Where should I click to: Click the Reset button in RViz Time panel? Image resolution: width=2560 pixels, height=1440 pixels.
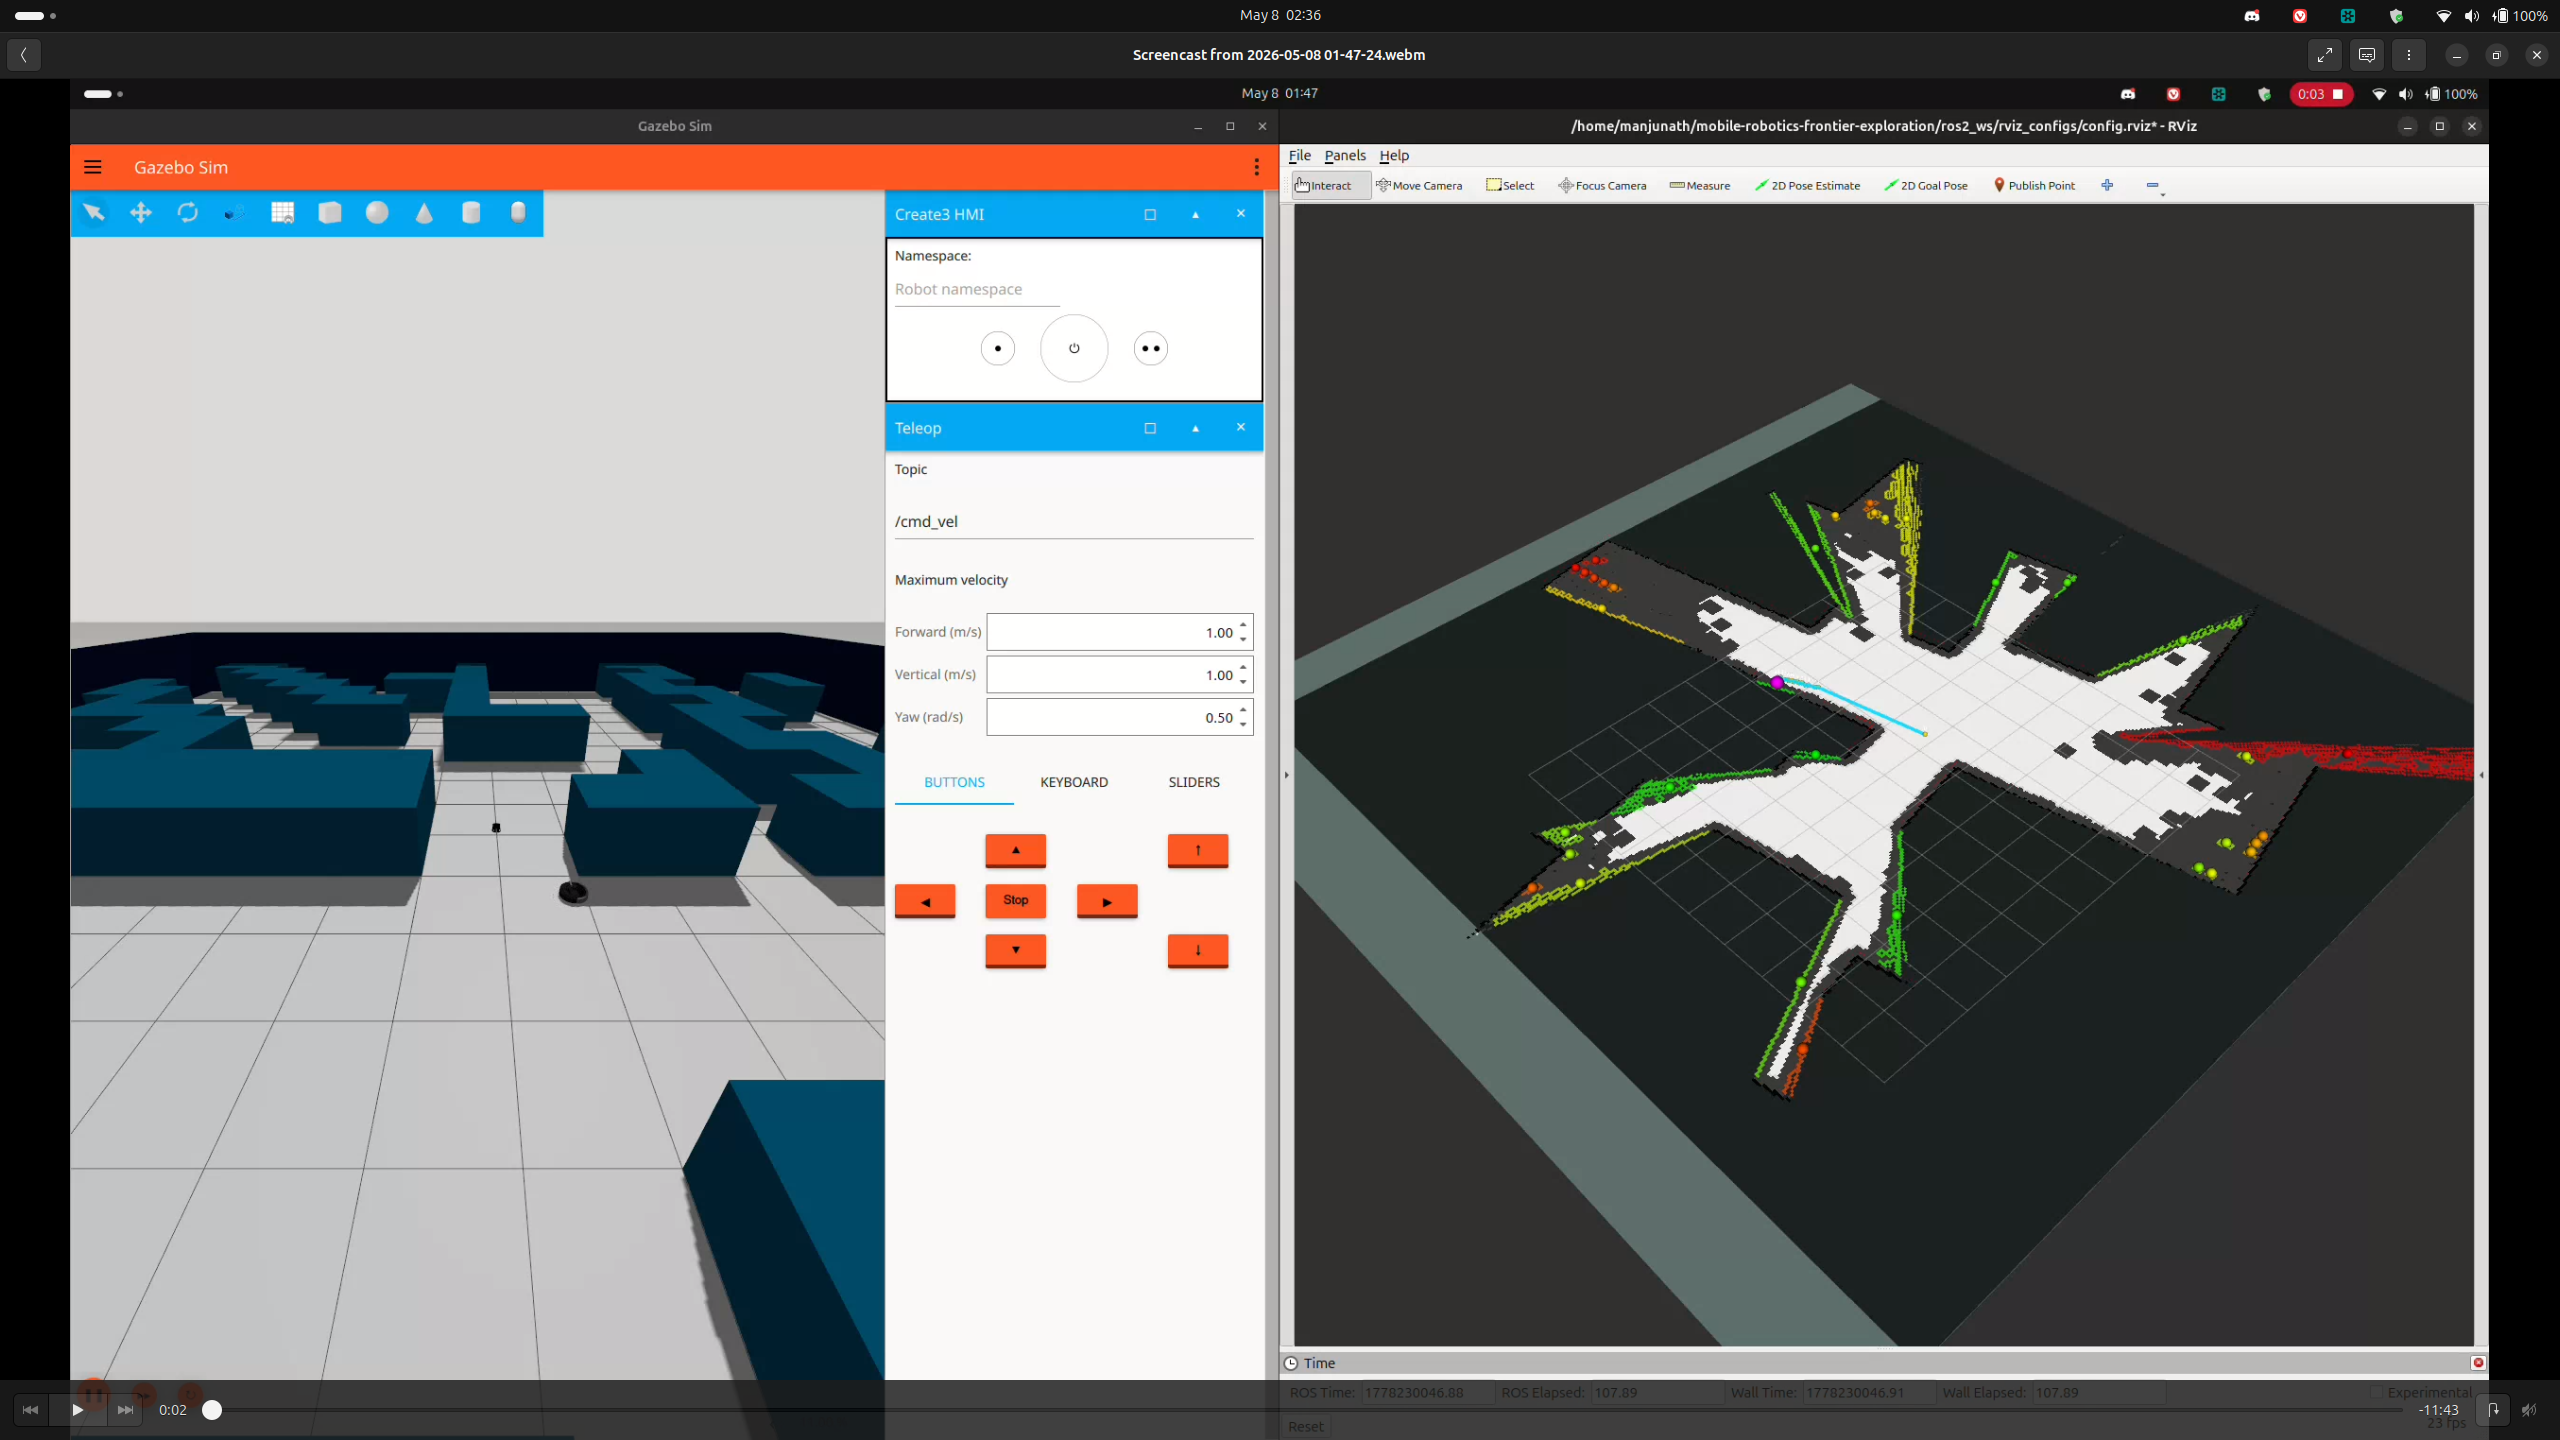[1306, 1426]
